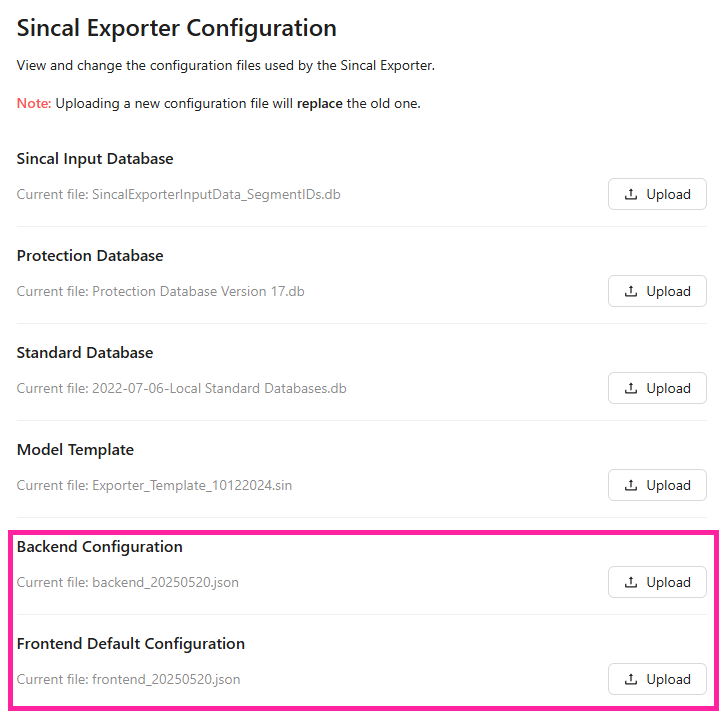Image resolution: width=728 pixels, height=714 pixels.
Task: Click the Protection Database section heading
Action: [90, 256]
